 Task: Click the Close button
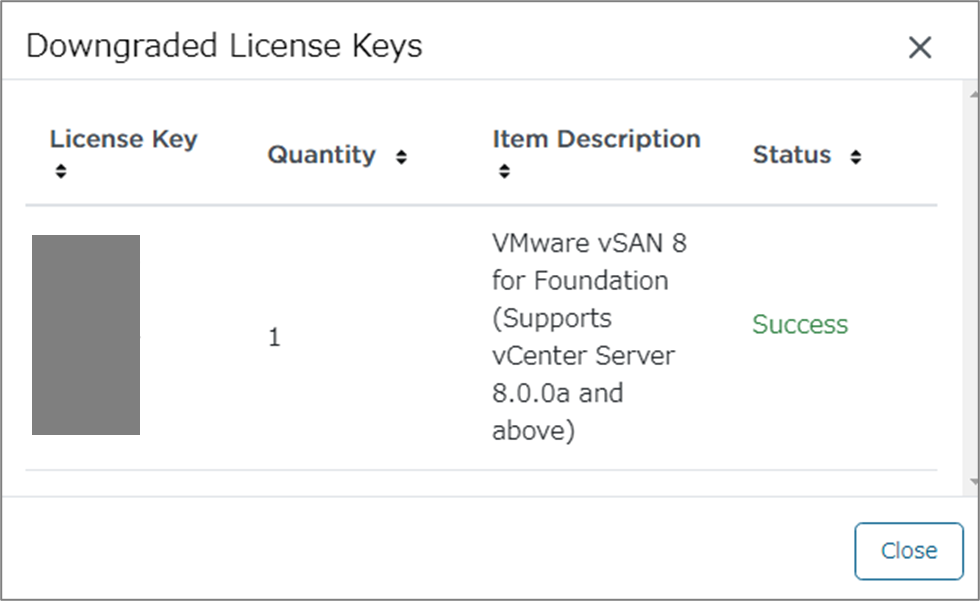[909, 551]
